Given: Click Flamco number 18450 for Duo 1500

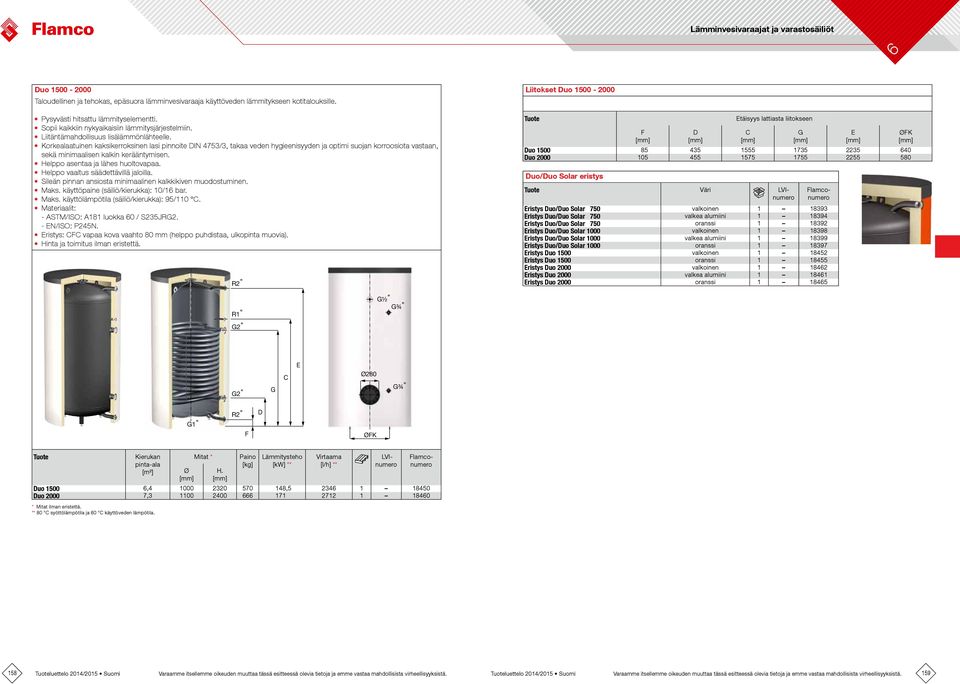Looking at the screenshot, I should [x=421, y=489].
